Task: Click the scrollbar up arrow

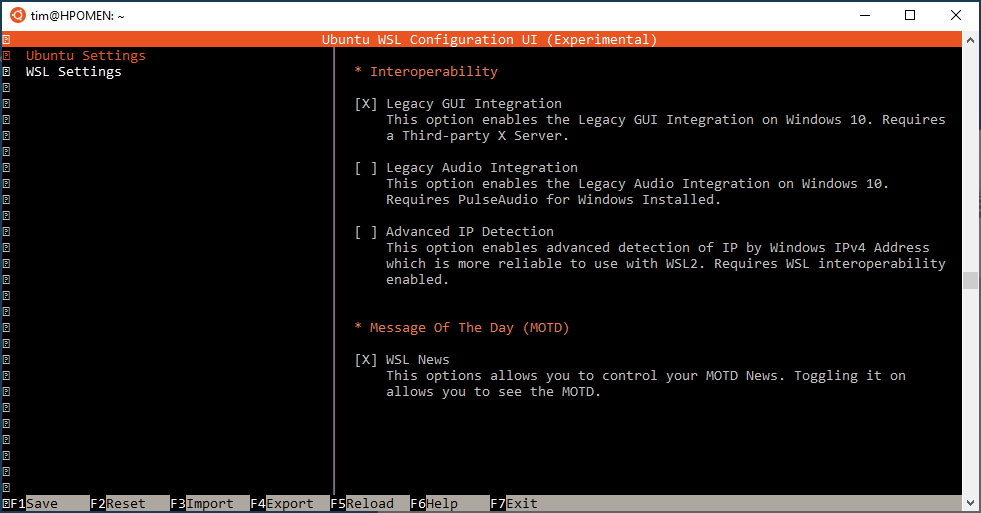Action: pyautogui.click(x=970, y=40)
